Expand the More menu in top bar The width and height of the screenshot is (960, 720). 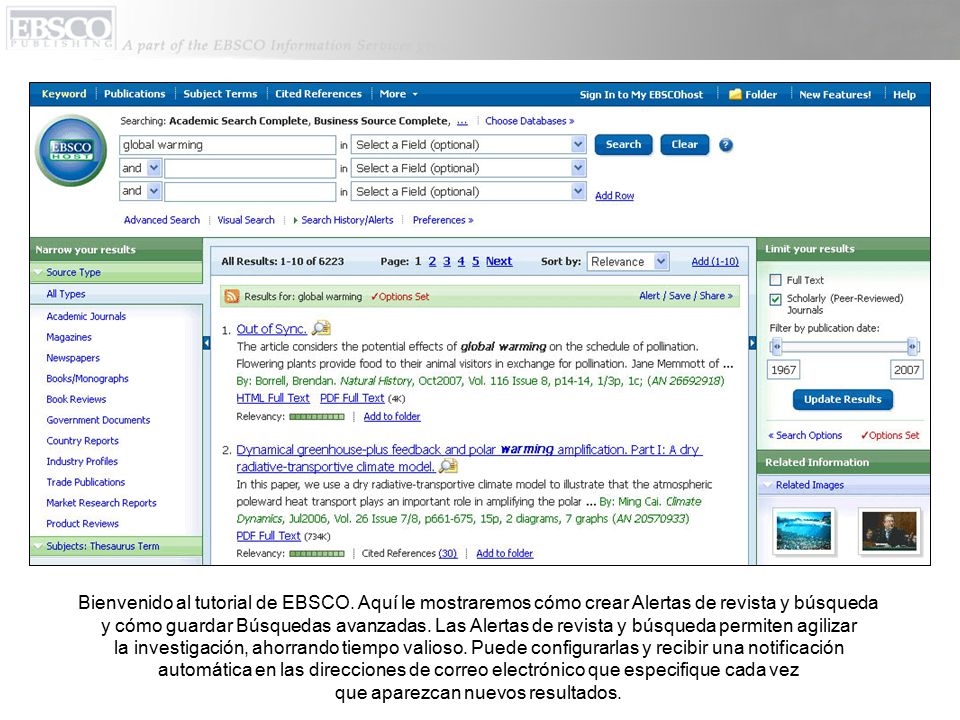click(x=399, y=94)
